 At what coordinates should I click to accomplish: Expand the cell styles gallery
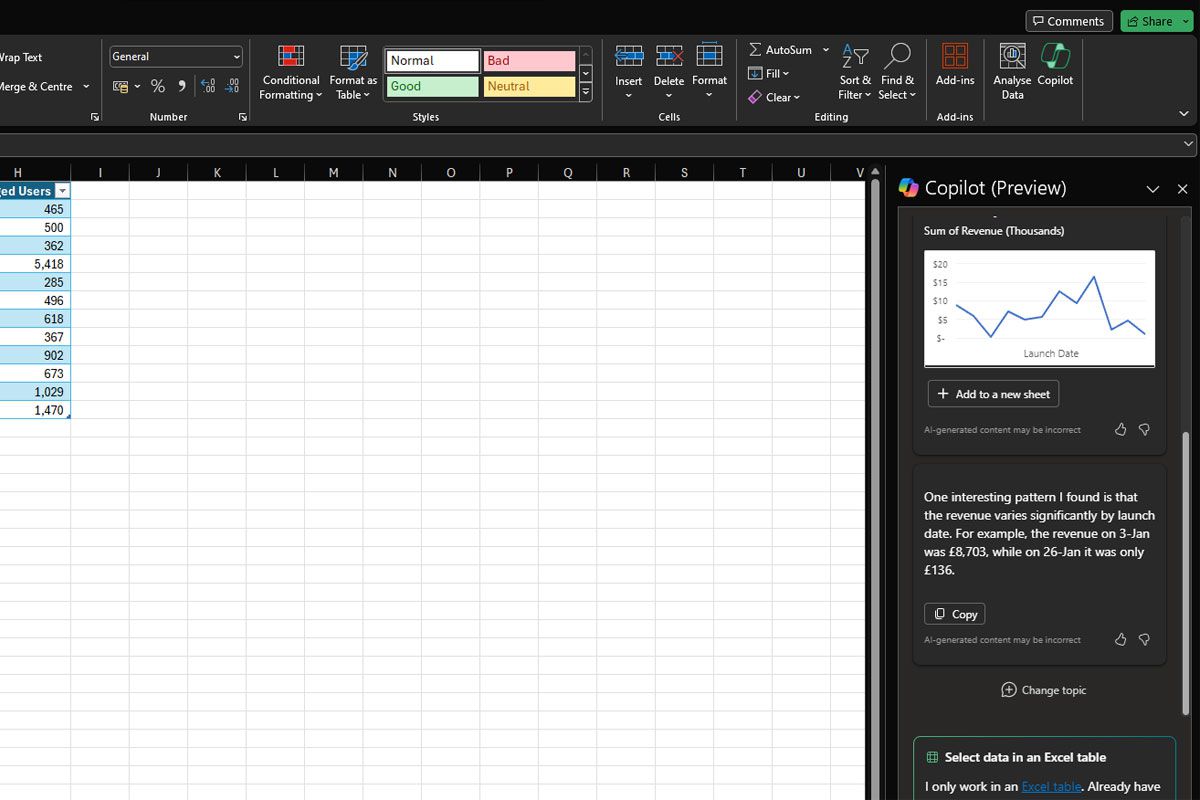click(586, 93)
